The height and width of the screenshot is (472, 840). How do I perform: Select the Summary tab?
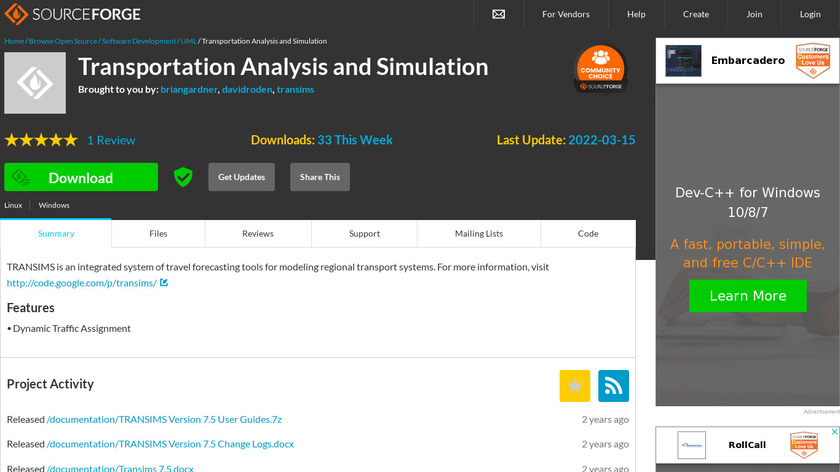56,234
